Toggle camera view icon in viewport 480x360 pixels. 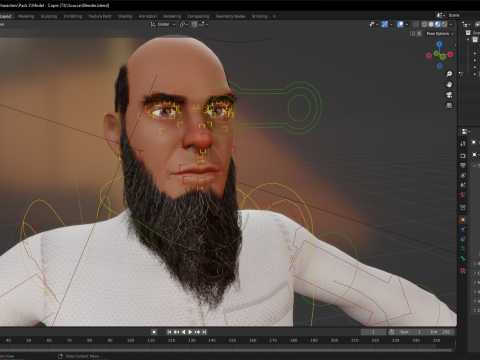point(449,95)
